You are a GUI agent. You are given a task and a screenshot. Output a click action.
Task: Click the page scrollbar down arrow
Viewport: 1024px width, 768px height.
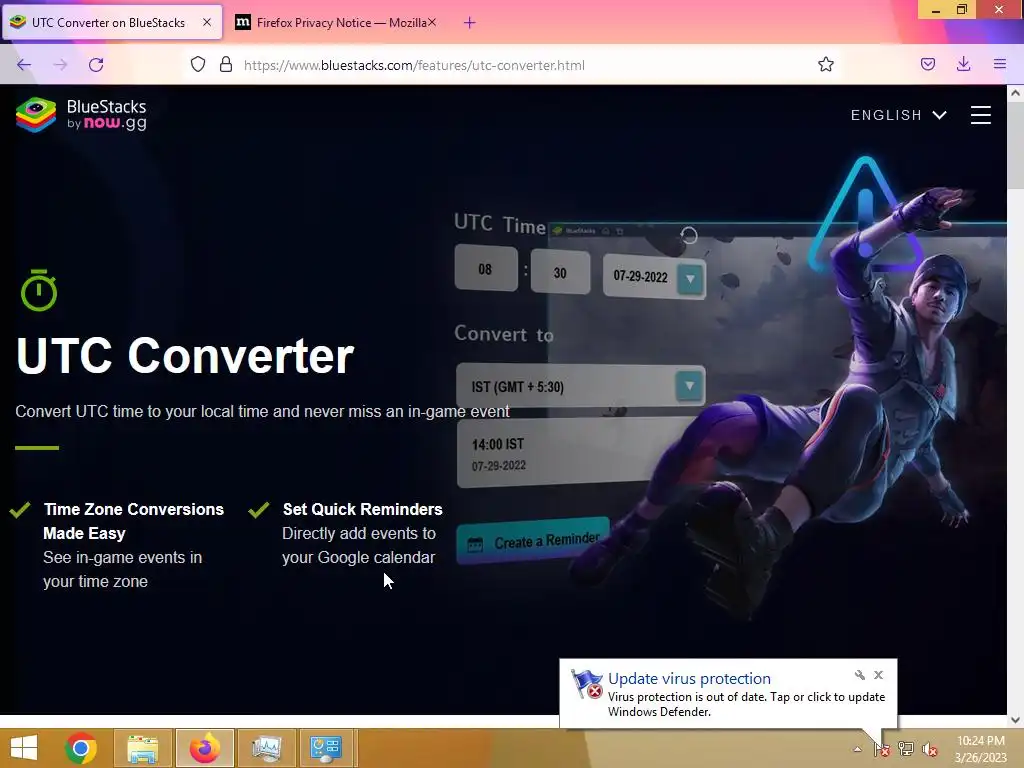[1016, 720]
